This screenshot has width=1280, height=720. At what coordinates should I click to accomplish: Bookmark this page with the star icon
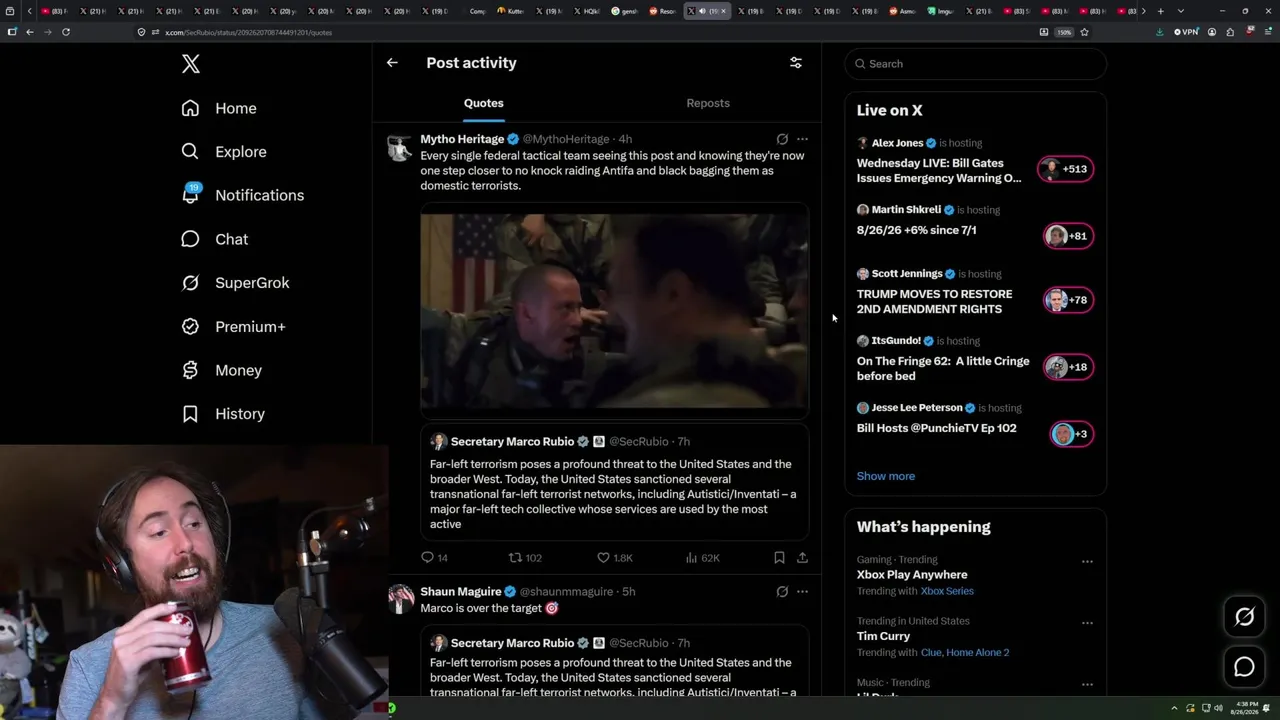1084,32
